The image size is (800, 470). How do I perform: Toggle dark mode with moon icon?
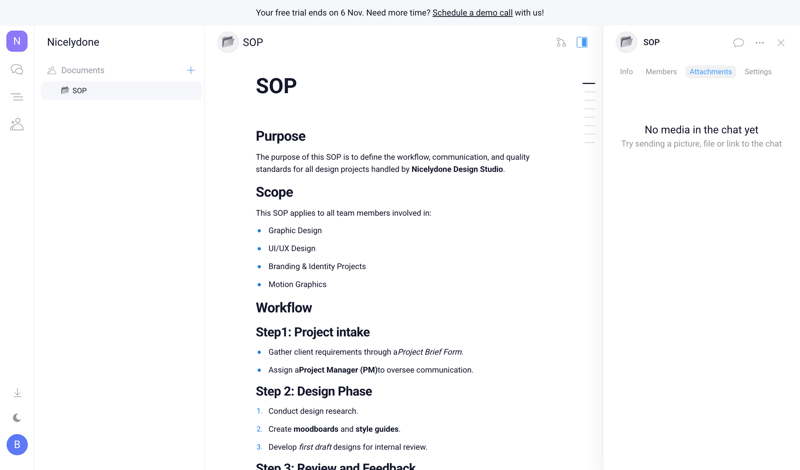tap(17, 418)
